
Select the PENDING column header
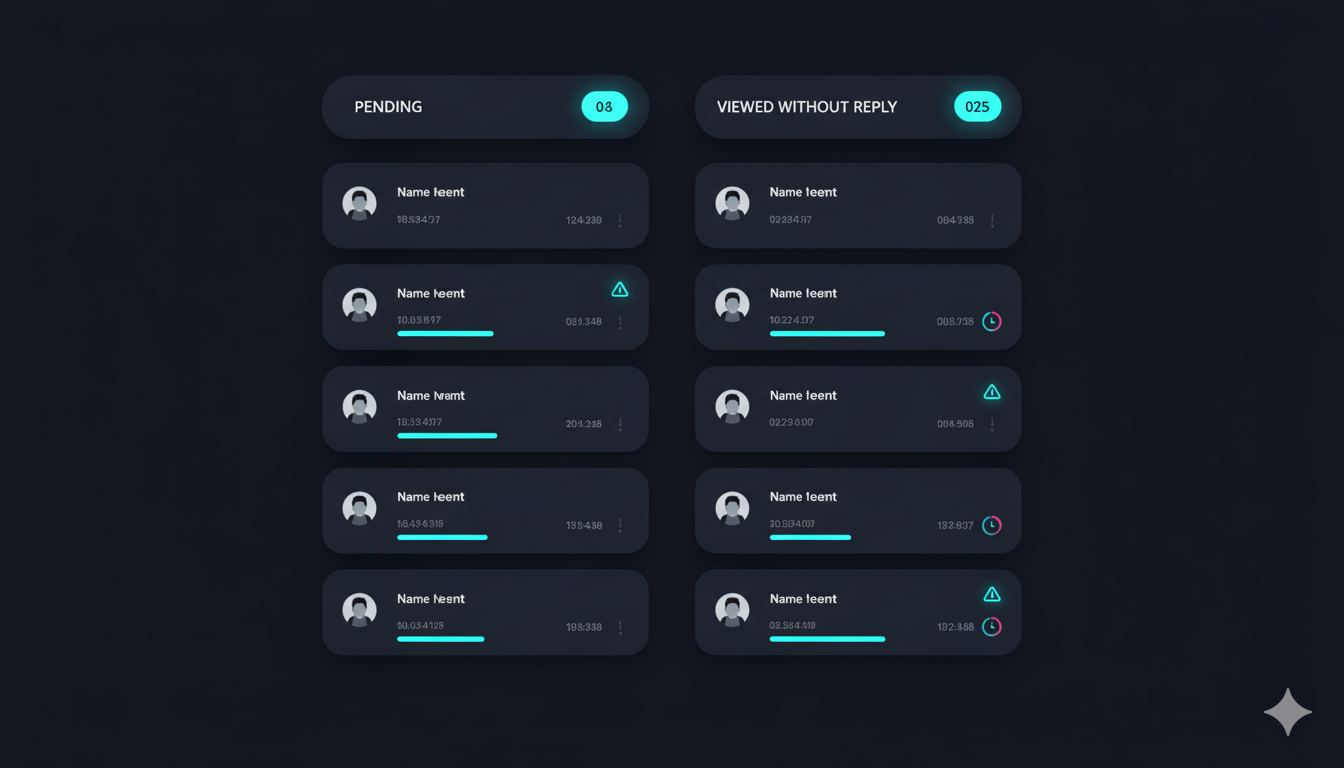point(388,107)
